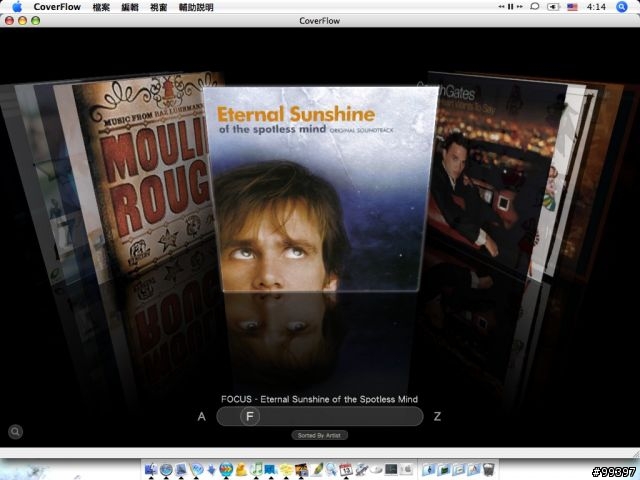Skip to next track in menu bar

(519, 7)
